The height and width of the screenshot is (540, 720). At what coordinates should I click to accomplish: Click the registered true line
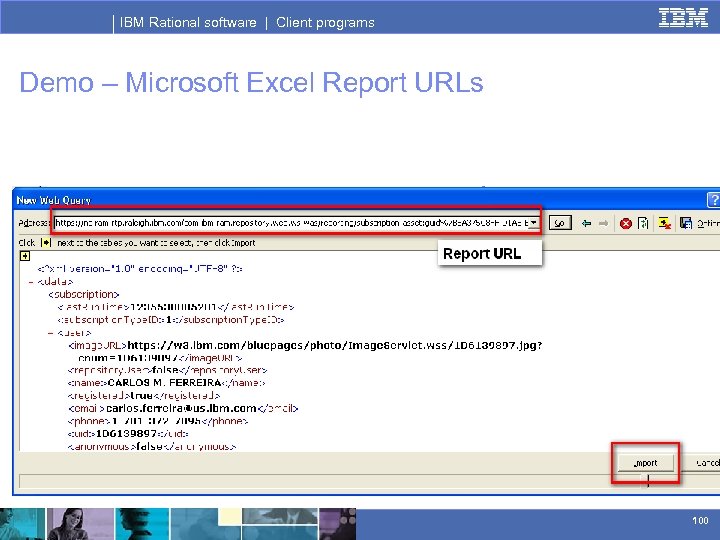tap(144, 395)
